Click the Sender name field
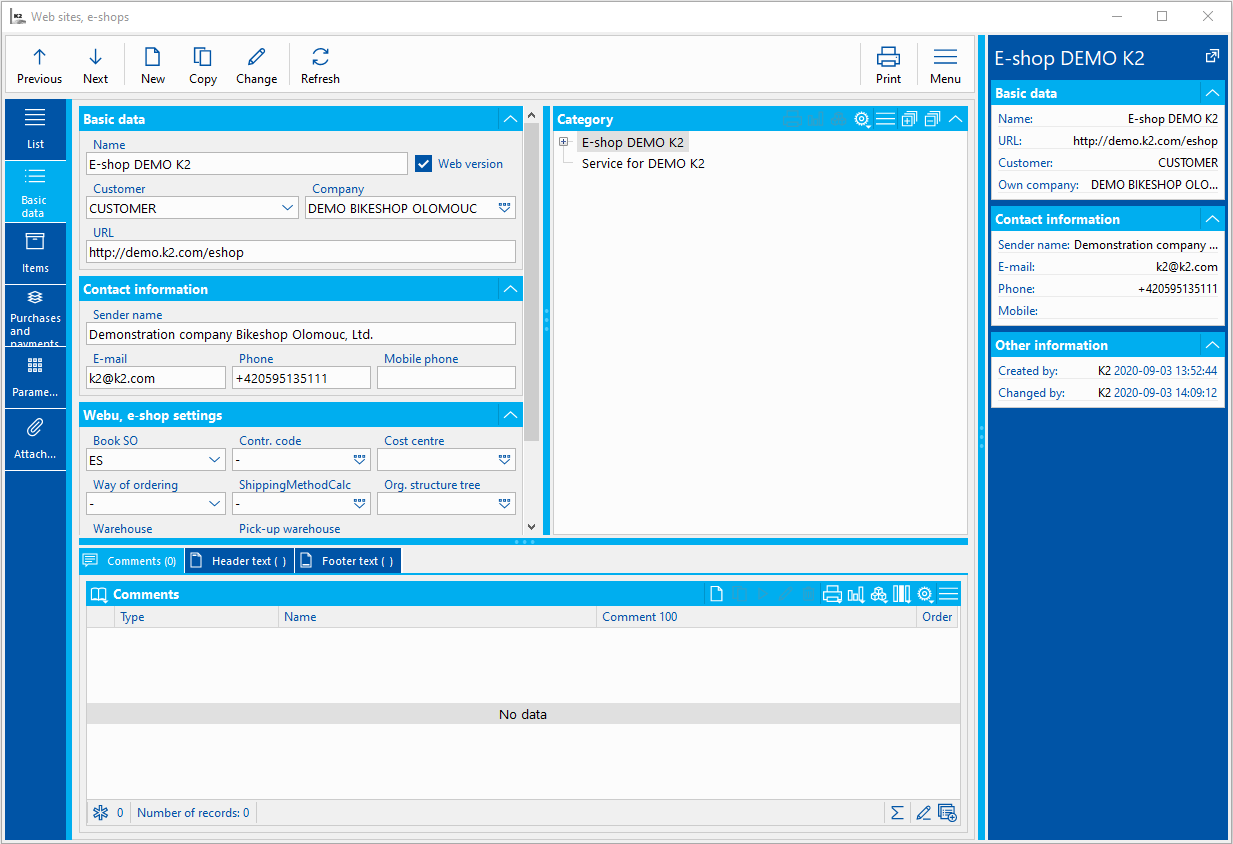 pyautogui.click(x=301, y=334)
